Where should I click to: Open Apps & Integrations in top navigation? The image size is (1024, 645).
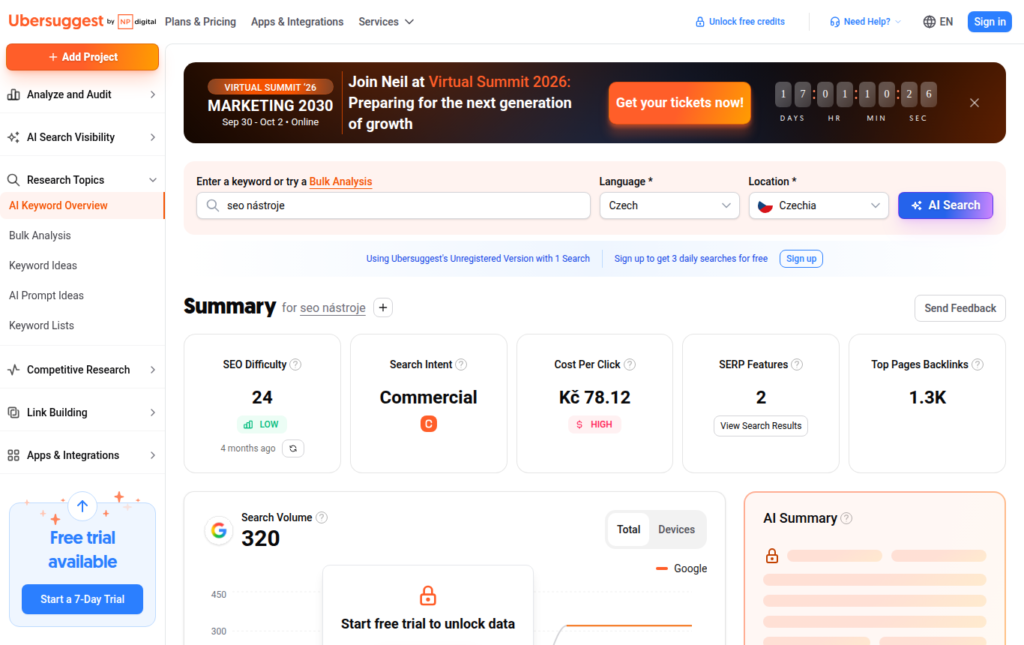pyautogui.click(x=297, y=22)
